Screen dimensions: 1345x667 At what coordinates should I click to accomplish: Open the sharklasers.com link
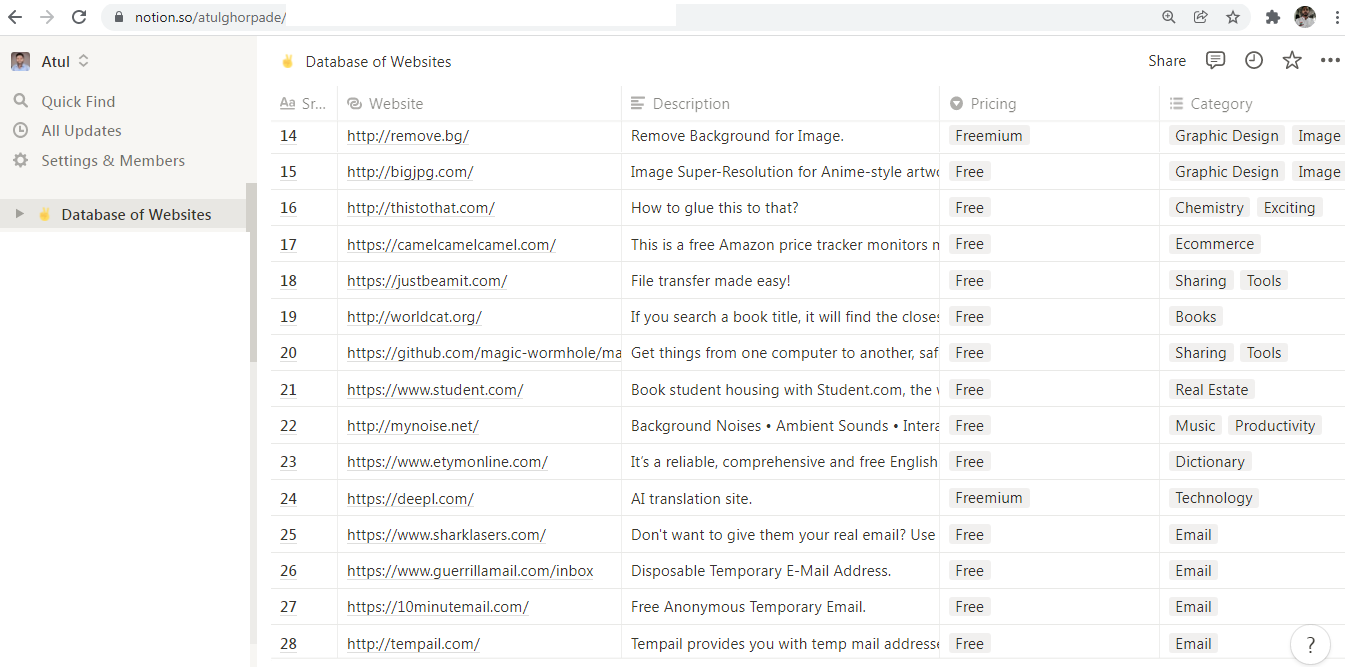pos(446,535)
